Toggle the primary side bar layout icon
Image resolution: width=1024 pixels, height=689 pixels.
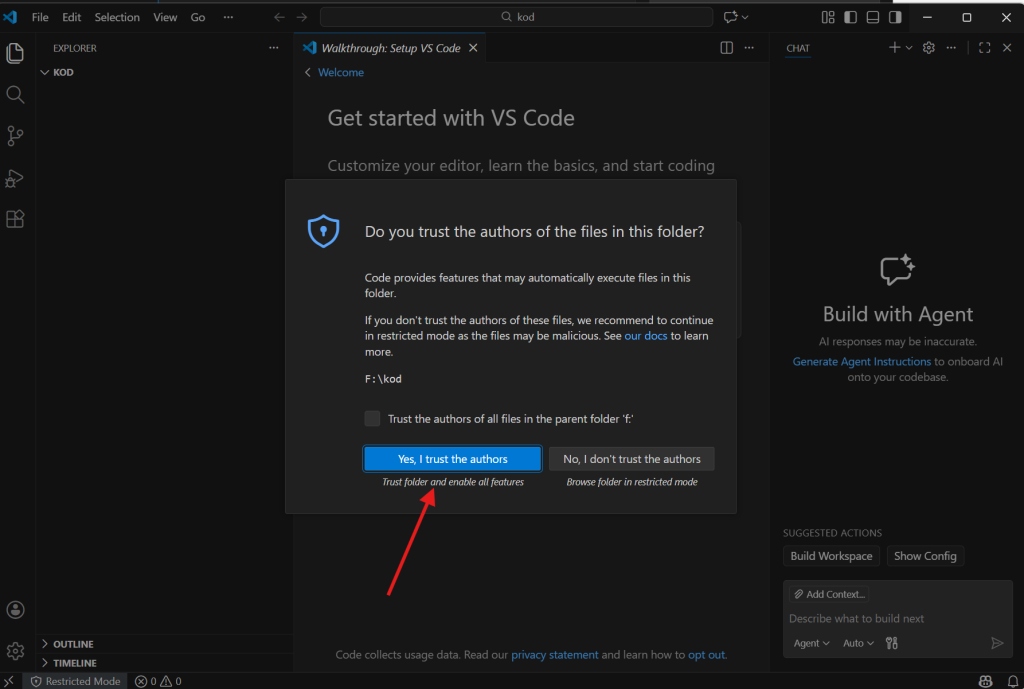click(x=850, y=17)
